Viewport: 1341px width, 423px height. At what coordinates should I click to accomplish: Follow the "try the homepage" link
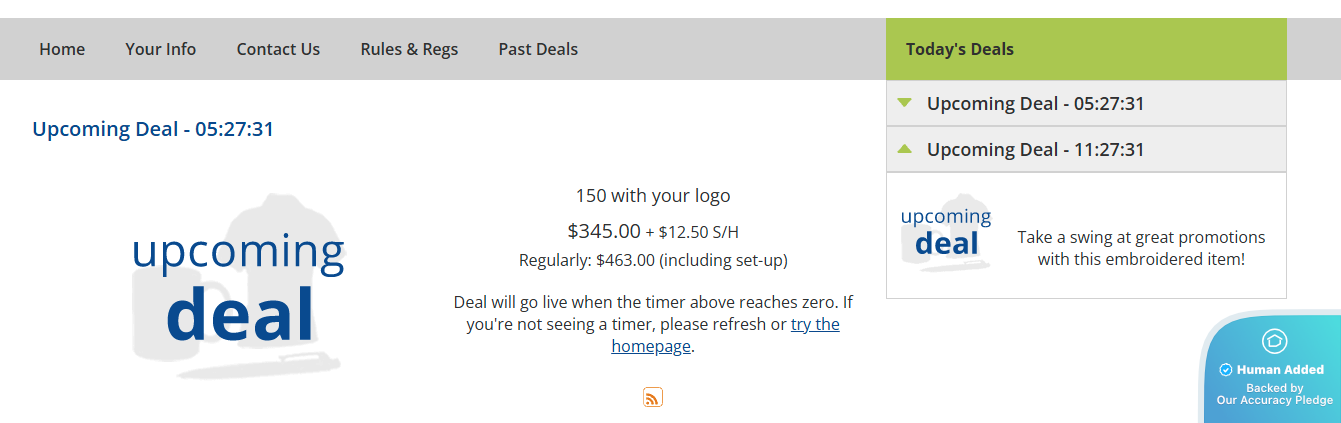tap(814, 325)
